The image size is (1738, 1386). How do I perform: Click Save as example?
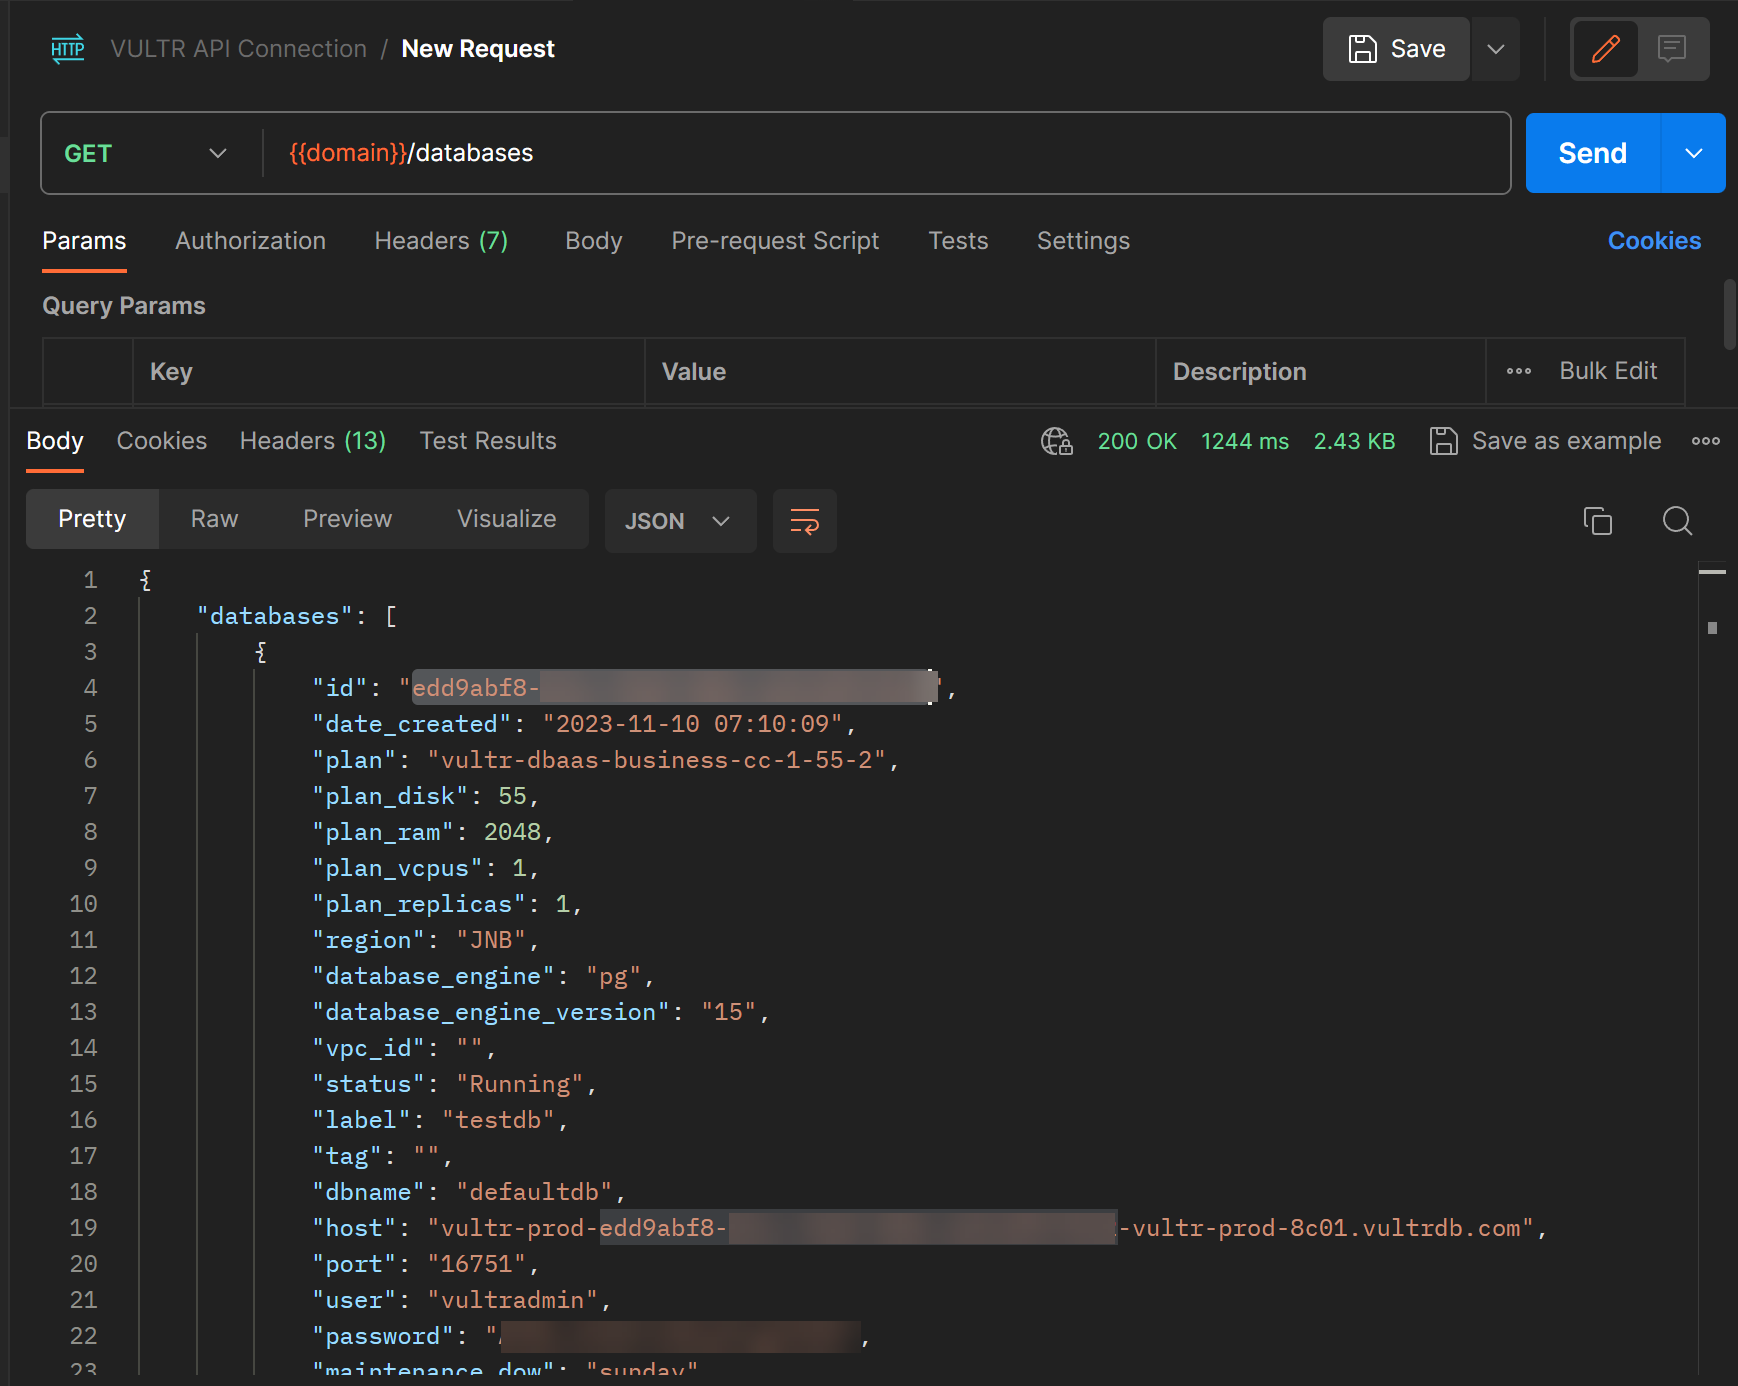1545,441
